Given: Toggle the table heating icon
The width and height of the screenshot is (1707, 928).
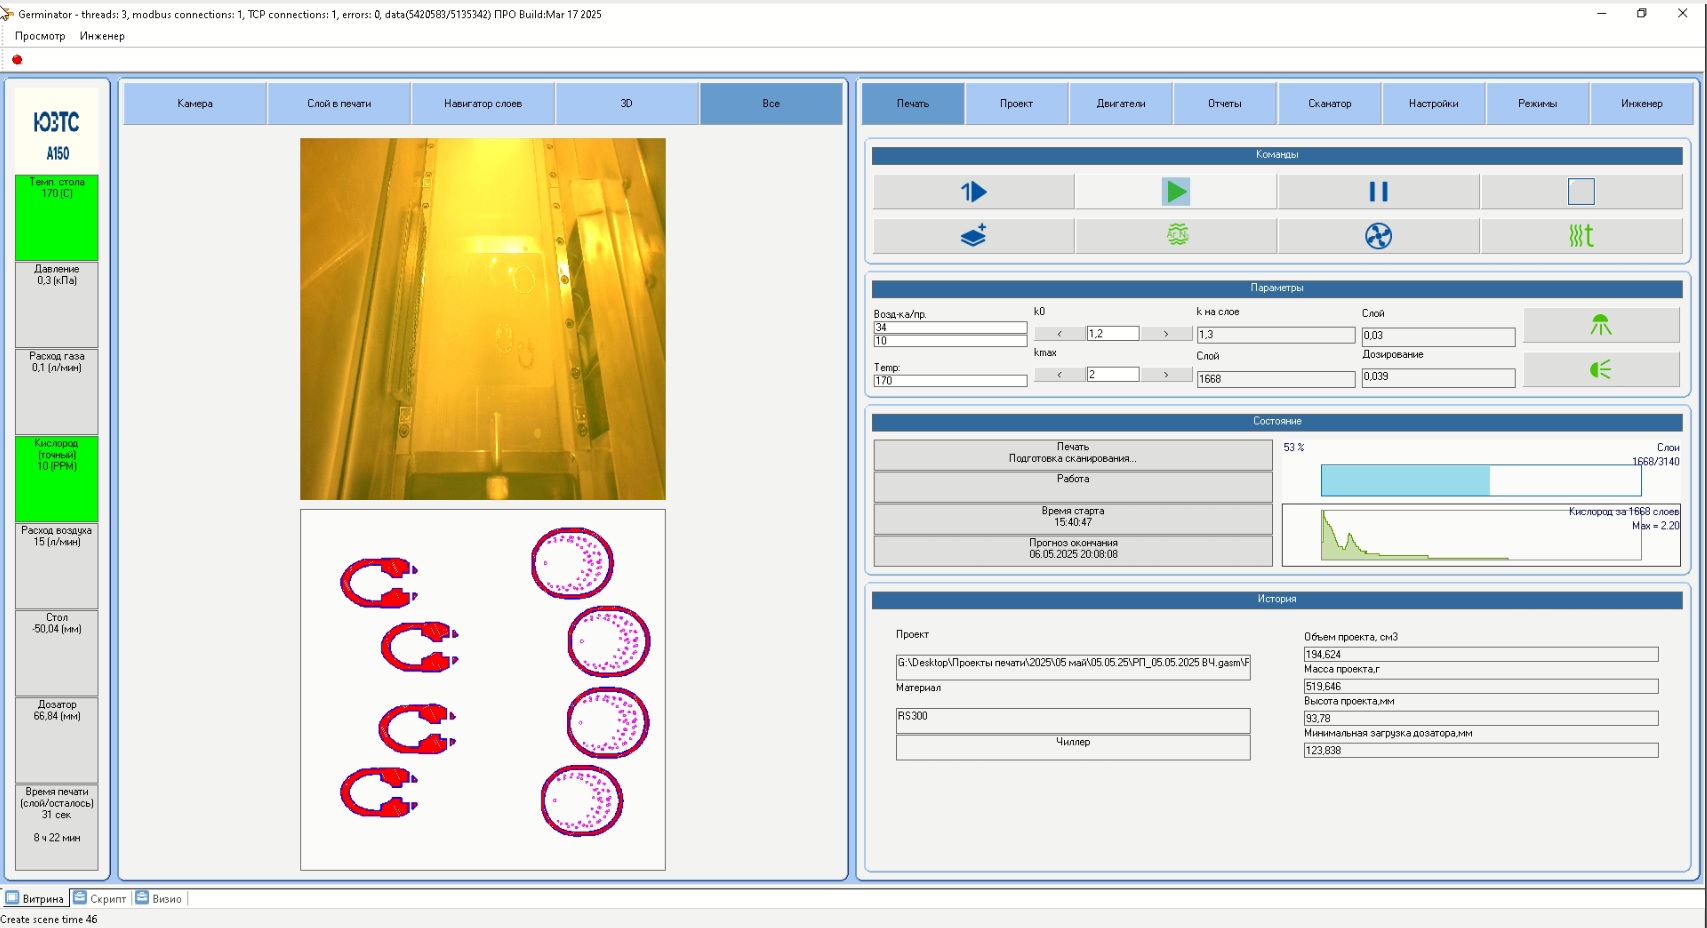Looking at the screenshot, I should tap(1581, 236).
